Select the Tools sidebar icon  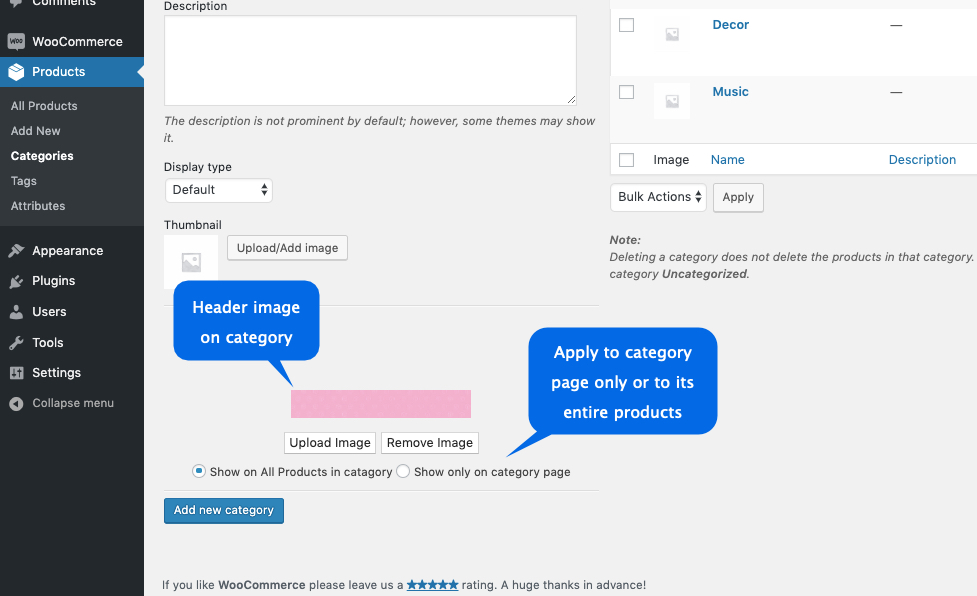[x=17, y=343]
